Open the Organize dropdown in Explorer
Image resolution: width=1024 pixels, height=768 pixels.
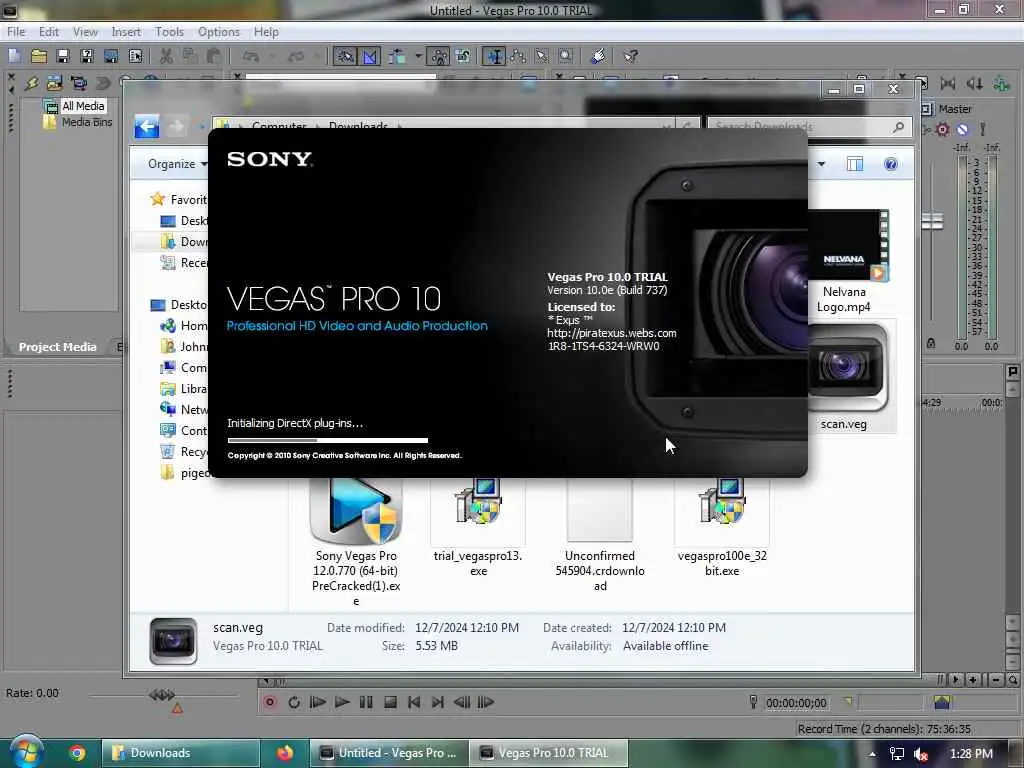click(x=176, y=164)
